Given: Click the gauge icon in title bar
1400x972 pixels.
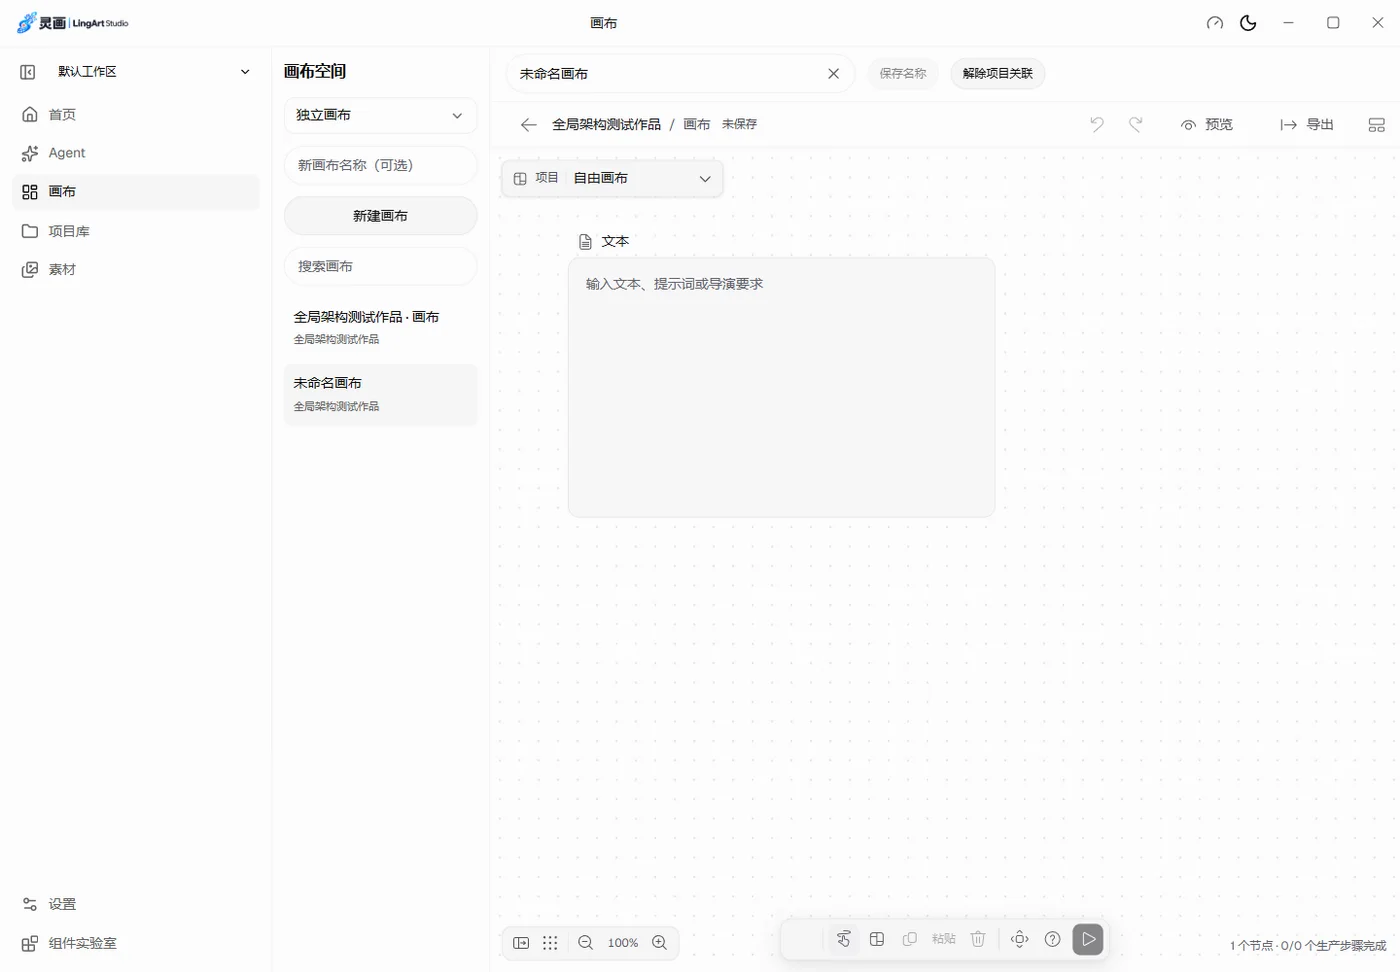Looking at the screenshot, I should 1215,23.
